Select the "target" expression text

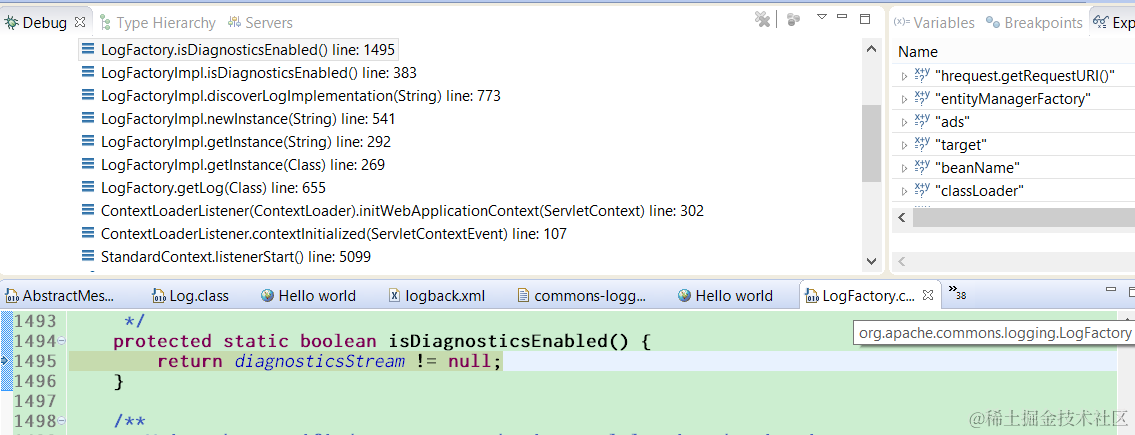click(x=961, y=145)
